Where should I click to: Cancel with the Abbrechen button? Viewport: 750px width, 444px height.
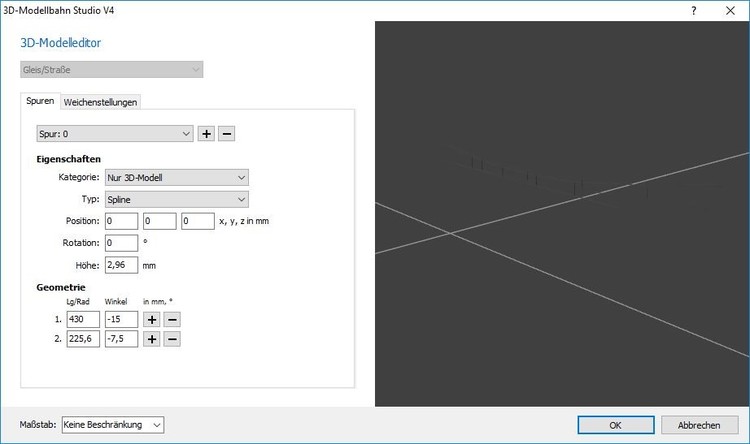coord(699,425)
